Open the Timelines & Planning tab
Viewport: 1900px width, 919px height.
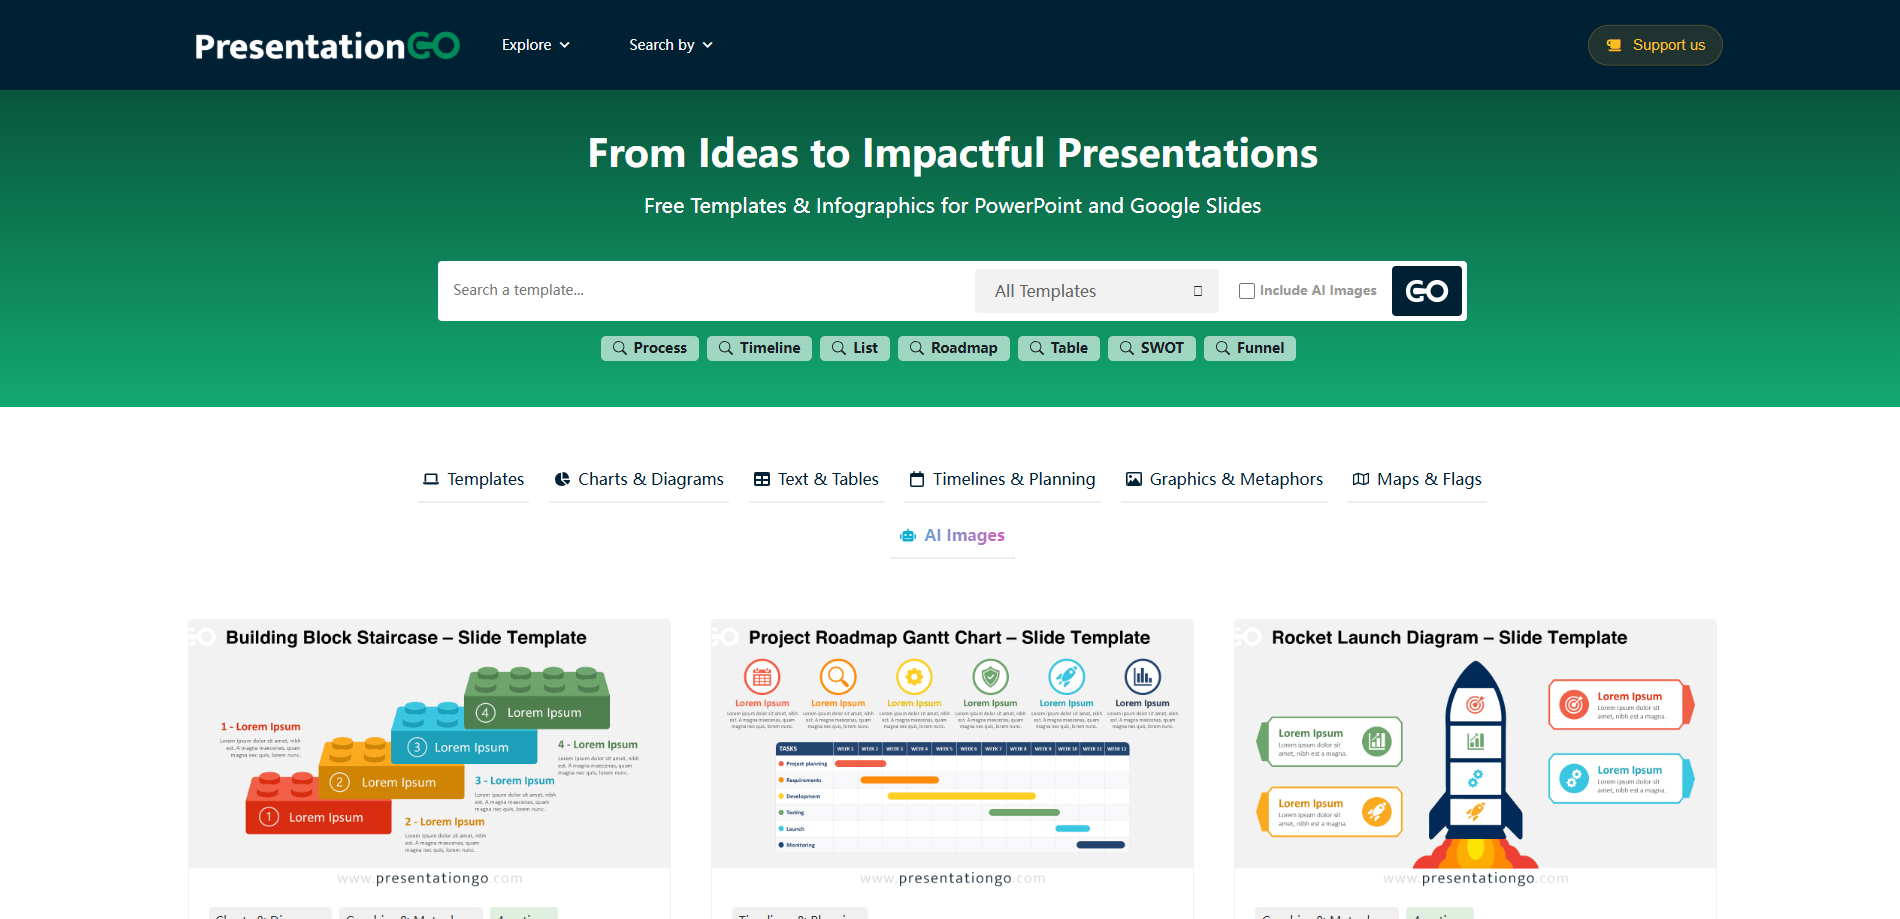1002,479
